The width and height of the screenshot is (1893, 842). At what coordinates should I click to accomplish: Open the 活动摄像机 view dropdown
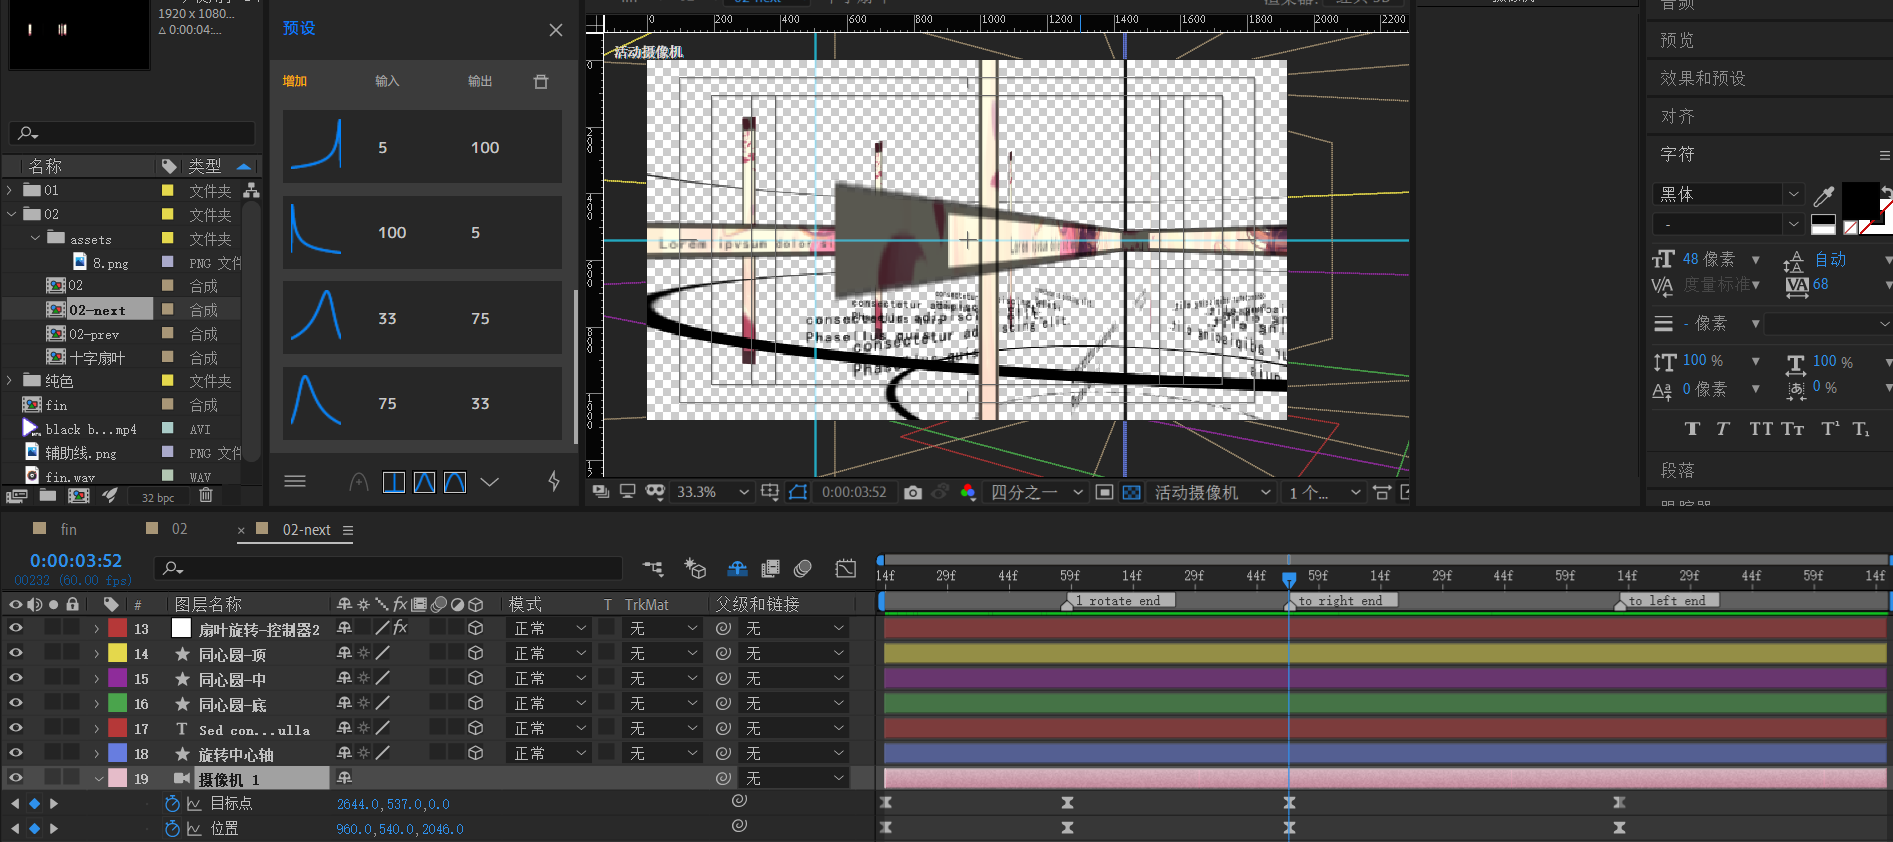[1212, 492]
